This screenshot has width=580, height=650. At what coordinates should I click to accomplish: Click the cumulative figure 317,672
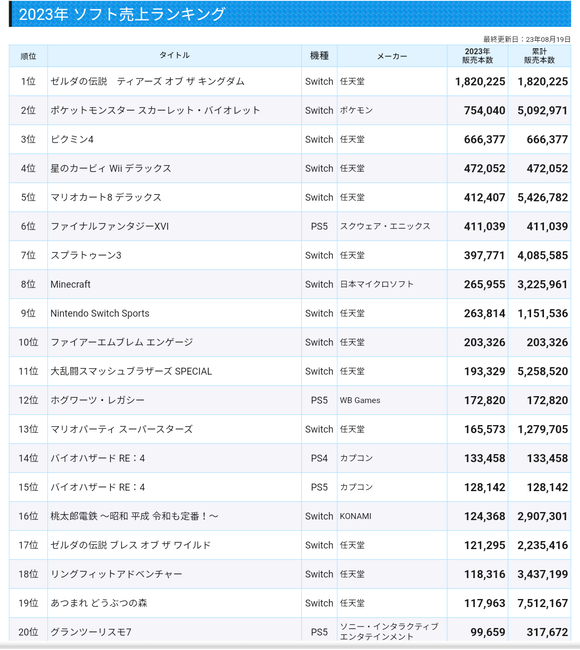(x=547, y=633)
